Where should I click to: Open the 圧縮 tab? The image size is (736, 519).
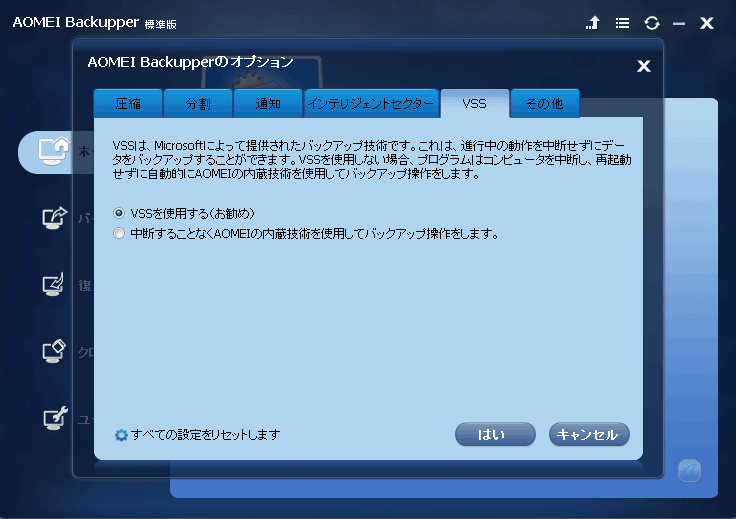(128, 103)
